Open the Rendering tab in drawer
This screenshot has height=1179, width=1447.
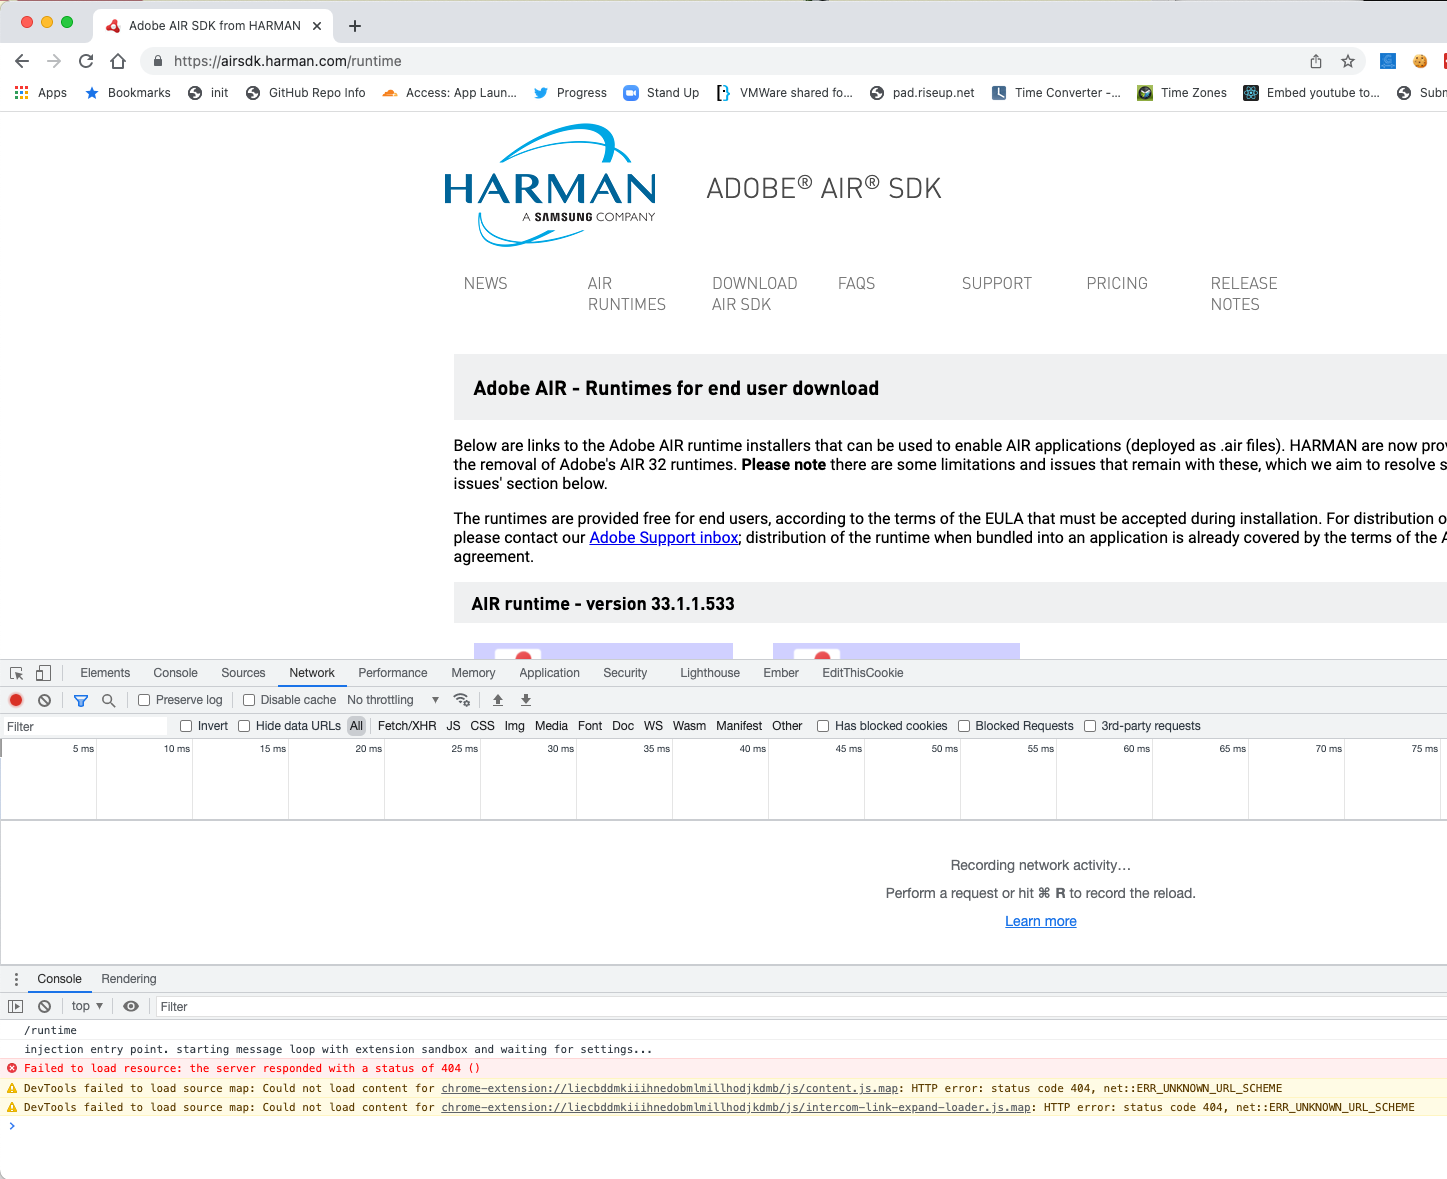128,978
